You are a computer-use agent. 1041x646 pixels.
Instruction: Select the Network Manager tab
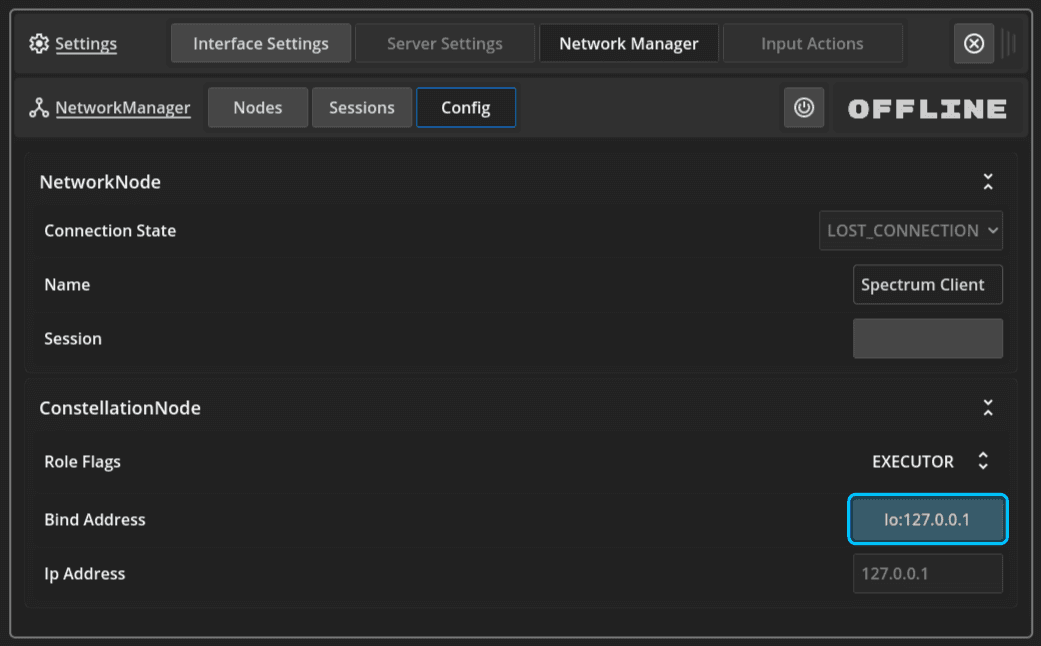click(629, 44)
